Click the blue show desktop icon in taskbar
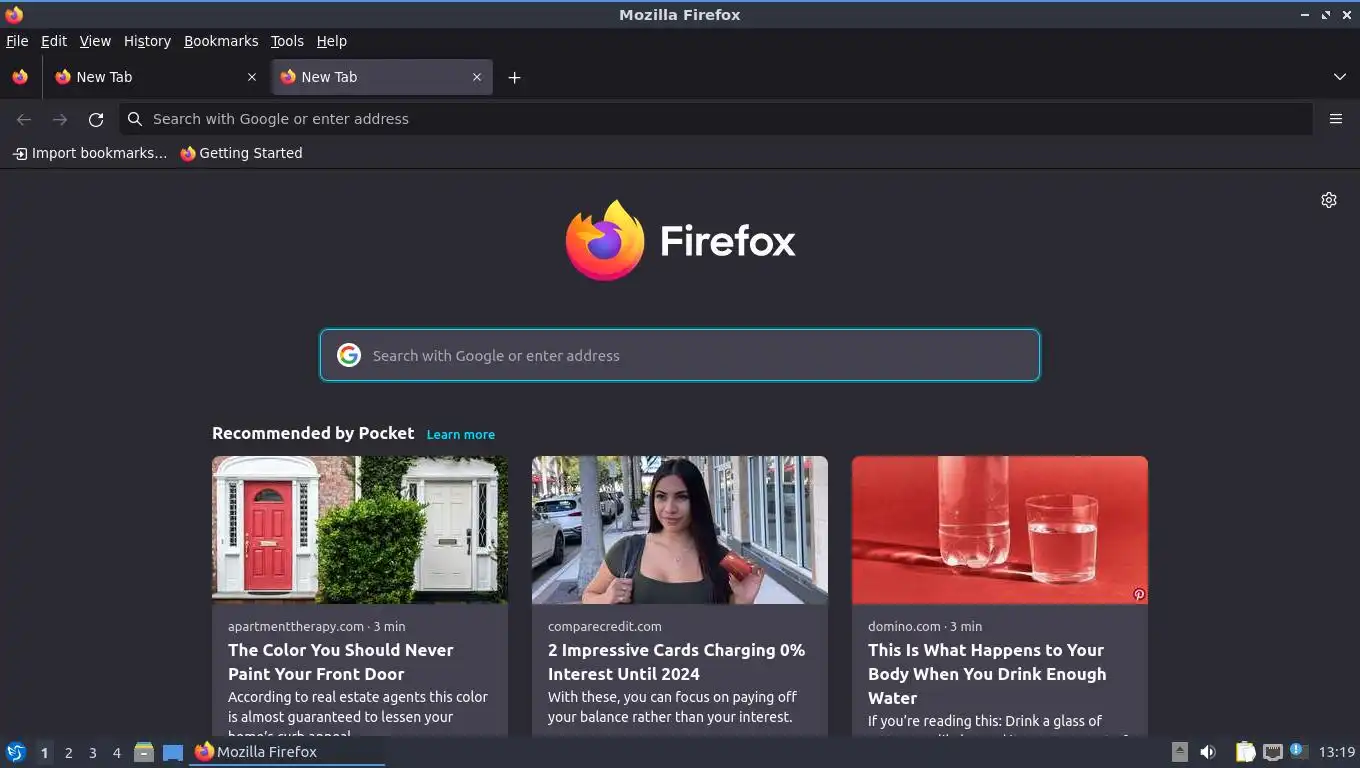The height and width of the screenshot is (768, 1360). tap(173, 752)
